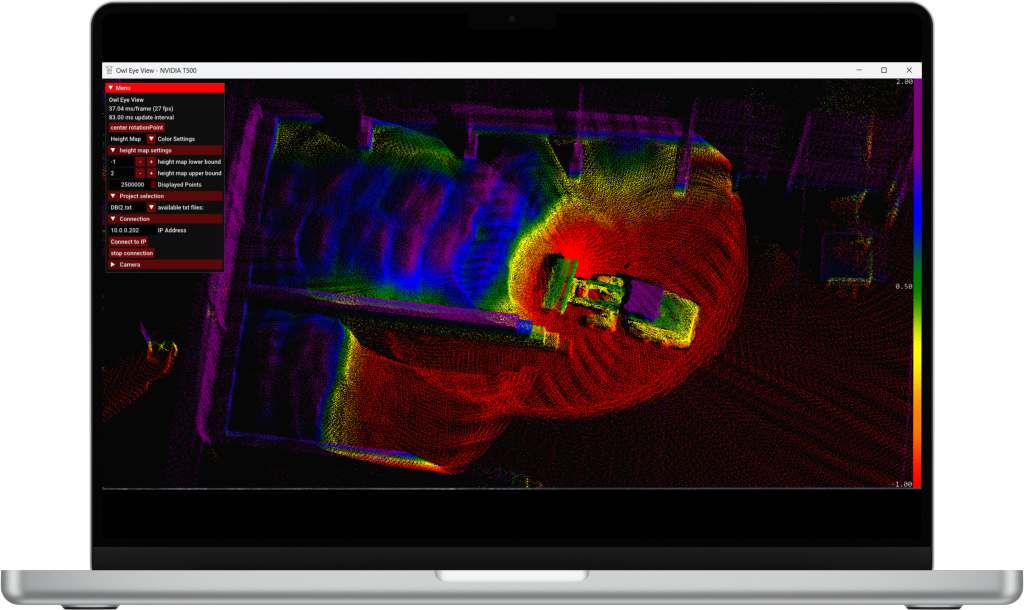Click the minus icon beside height map lower bound
The image size is (1024, 610).
pos(138,162)
